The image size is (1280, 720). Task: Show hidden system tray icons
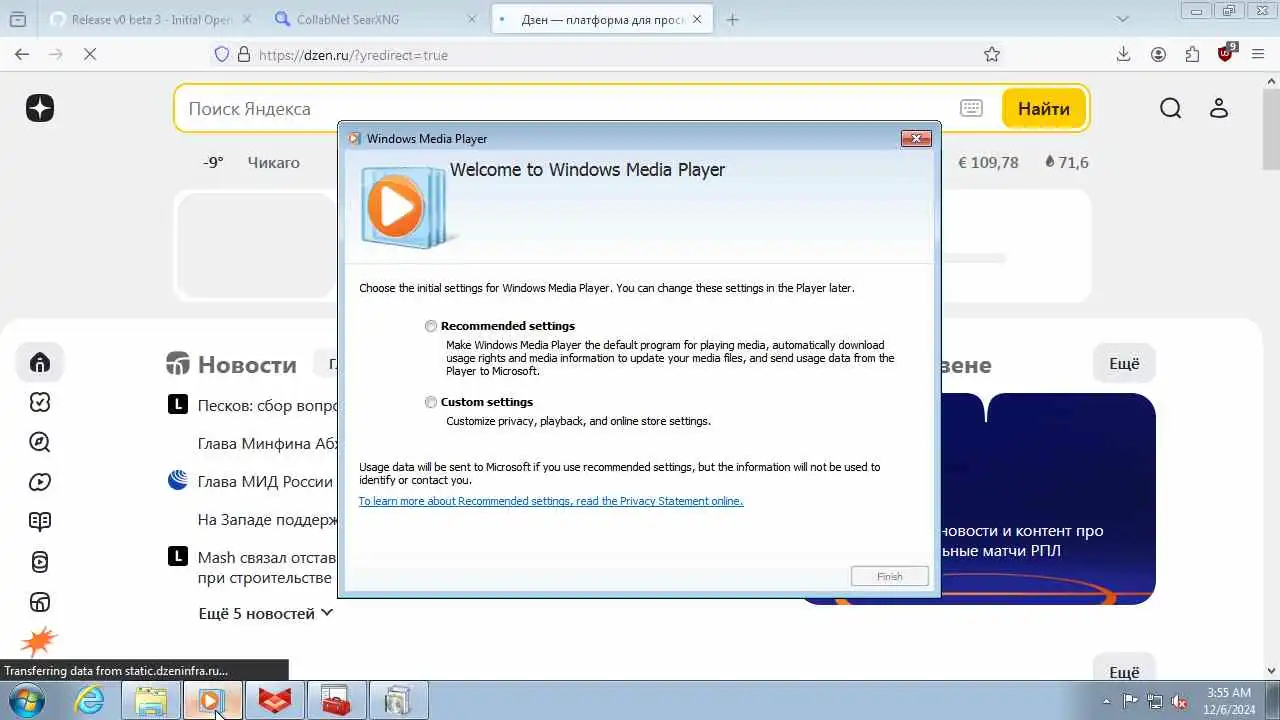click(x=1106, y=701)
